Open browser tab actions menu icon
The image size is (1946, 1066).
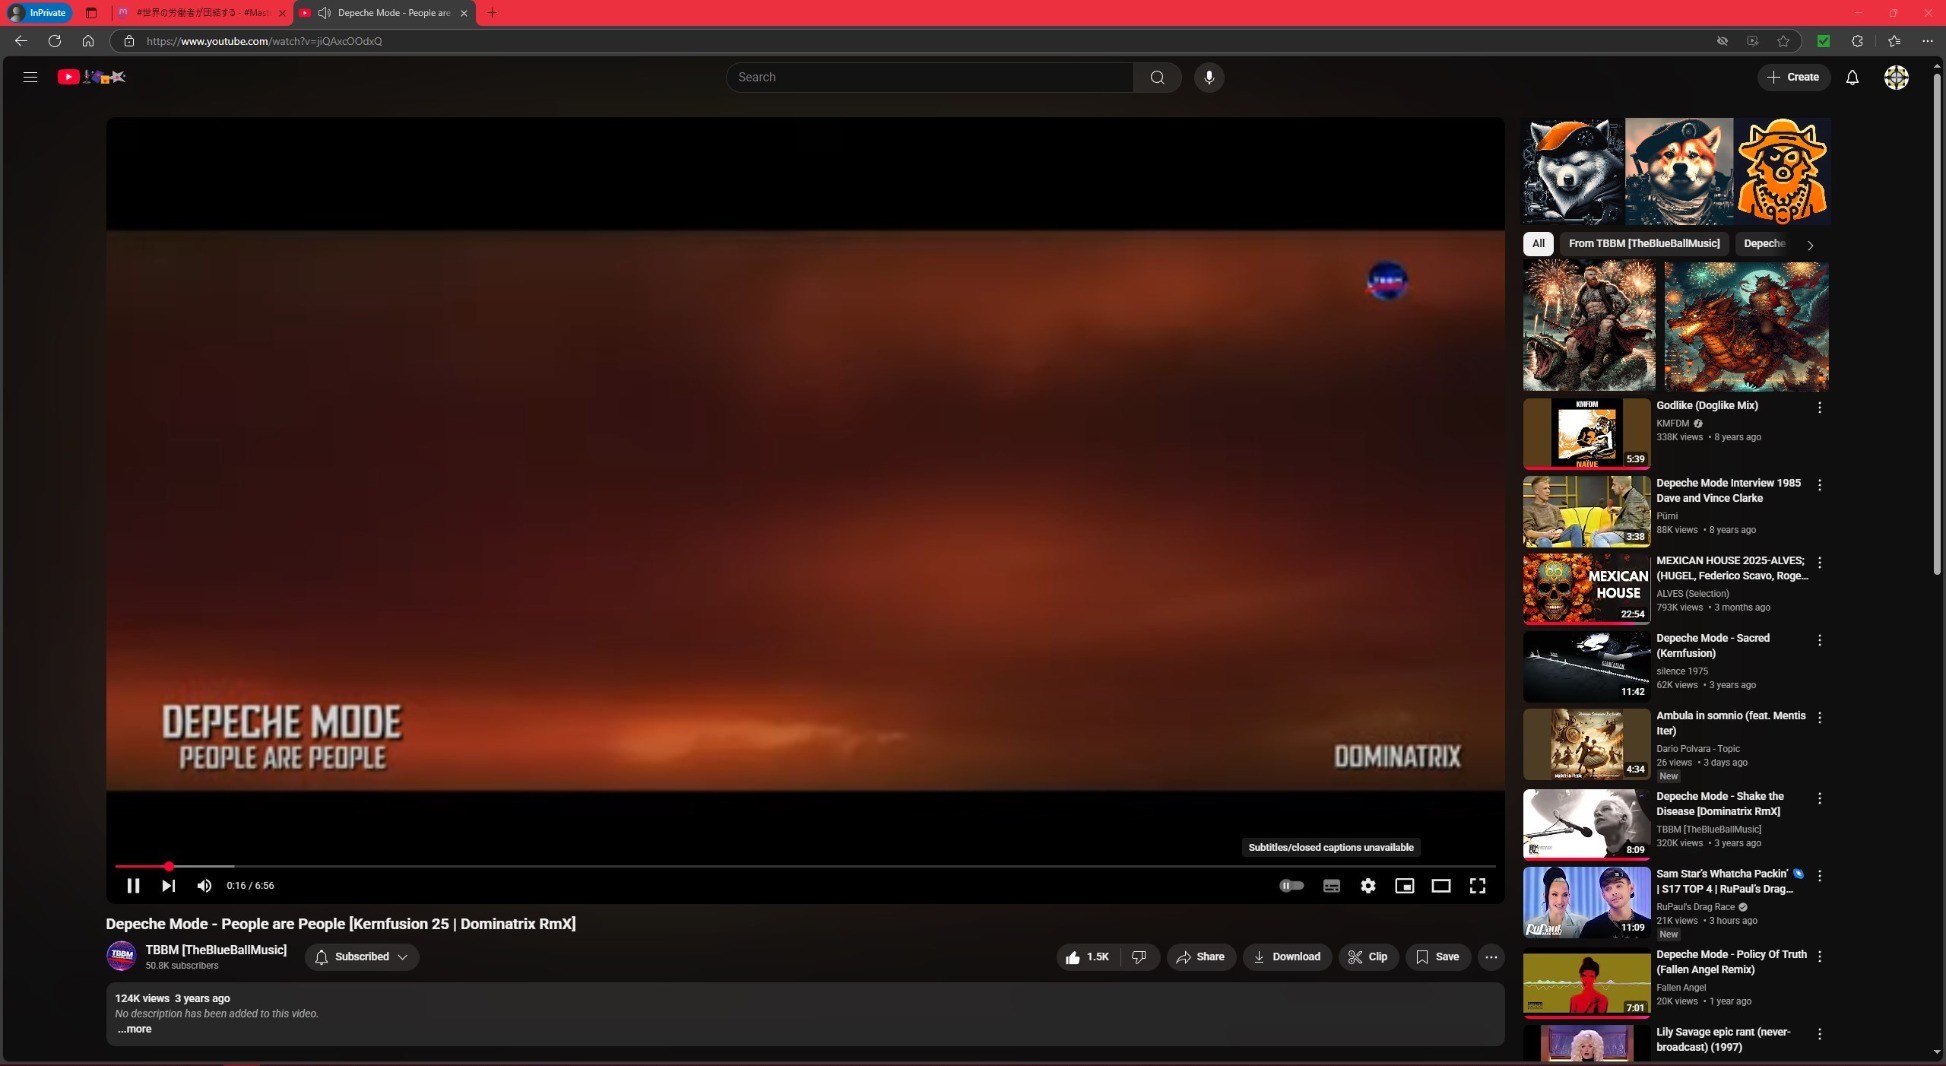coord(91,13)
